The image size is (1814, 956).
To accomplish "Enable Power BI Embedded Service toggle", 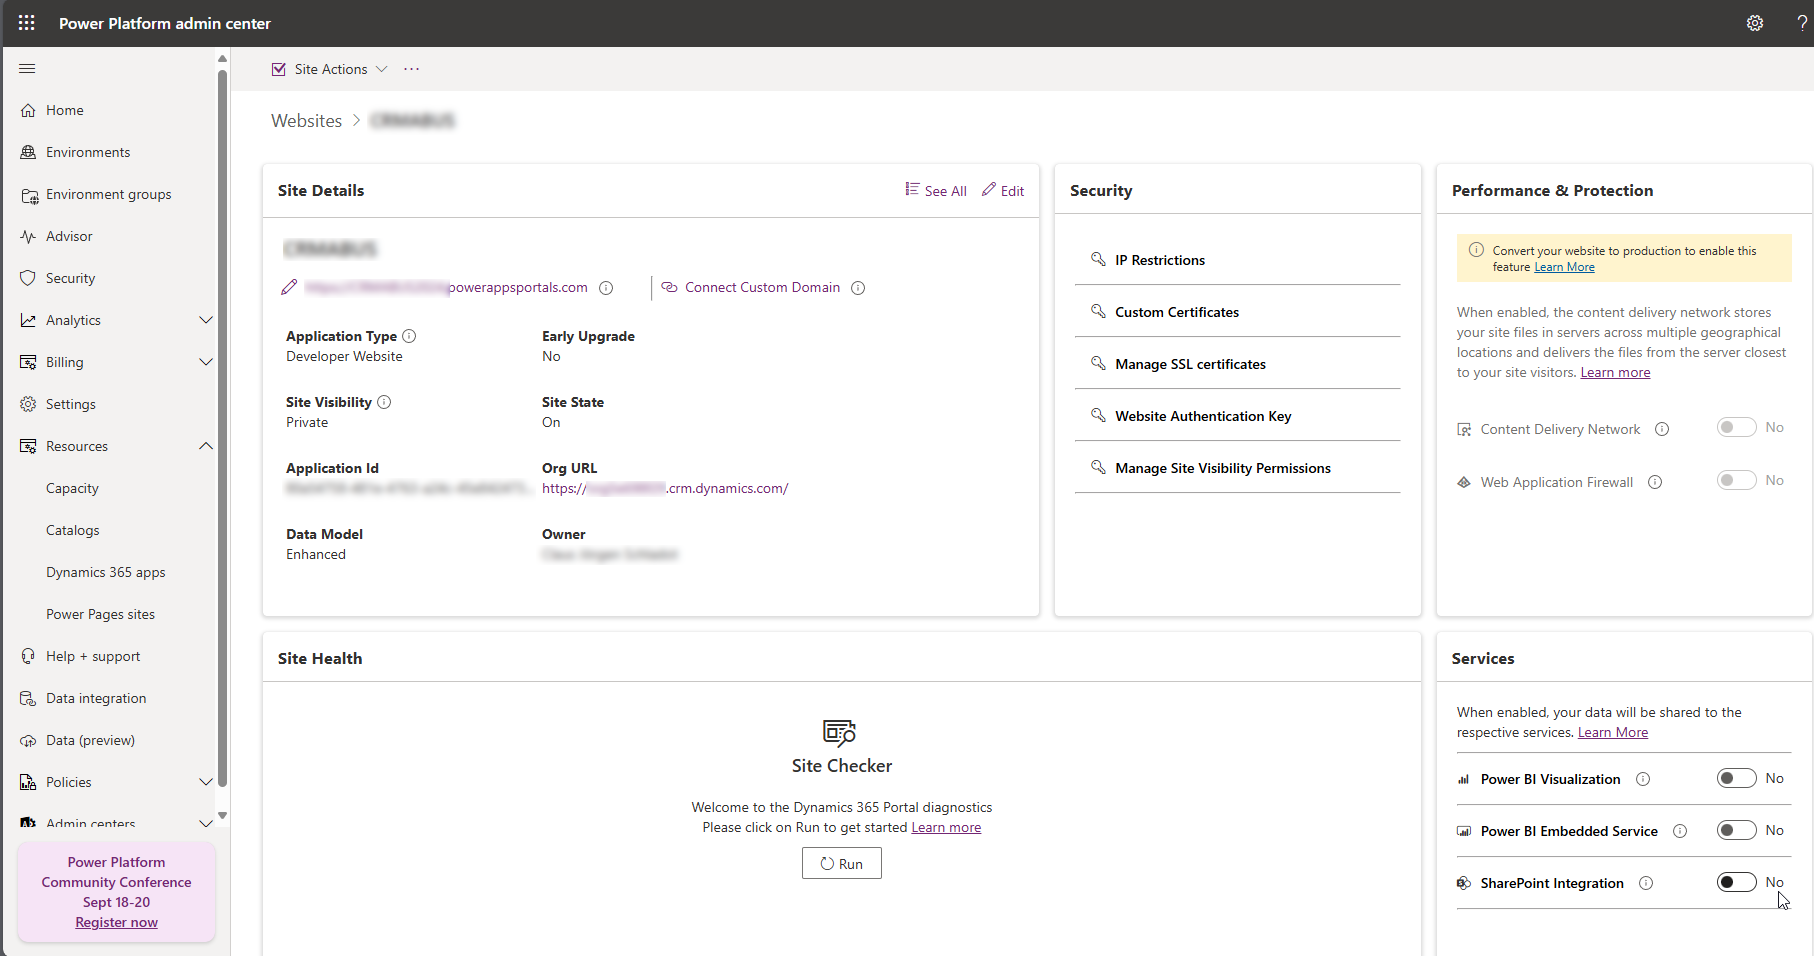I will [x=1736, y=830].
